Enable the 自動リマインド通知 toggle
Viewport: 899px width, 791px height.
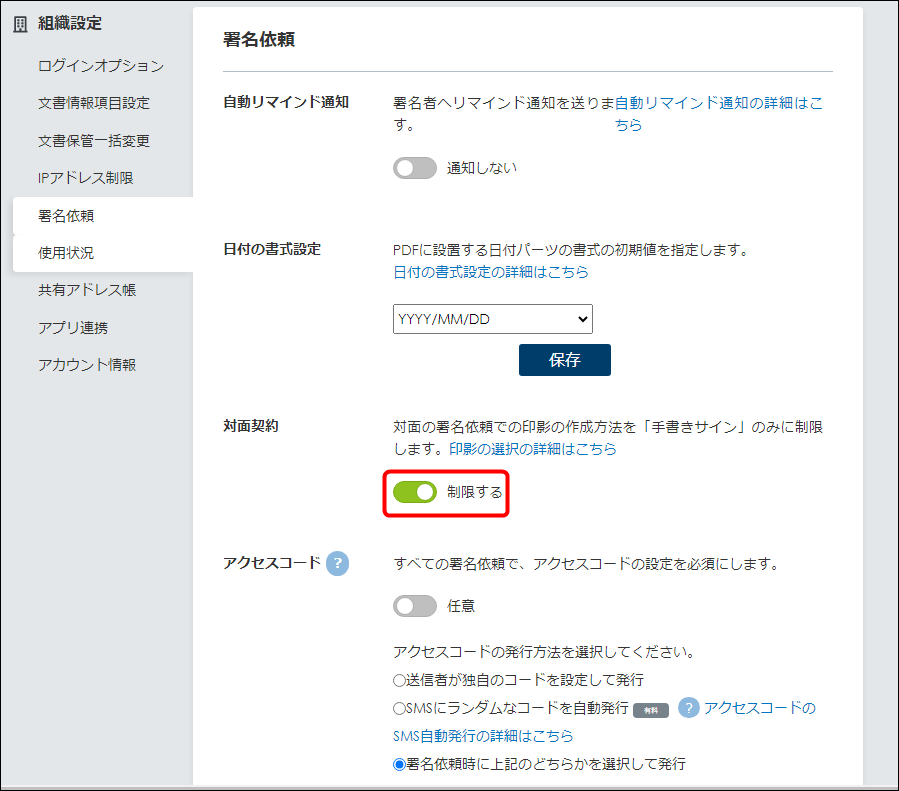click(x=415, y=168)
